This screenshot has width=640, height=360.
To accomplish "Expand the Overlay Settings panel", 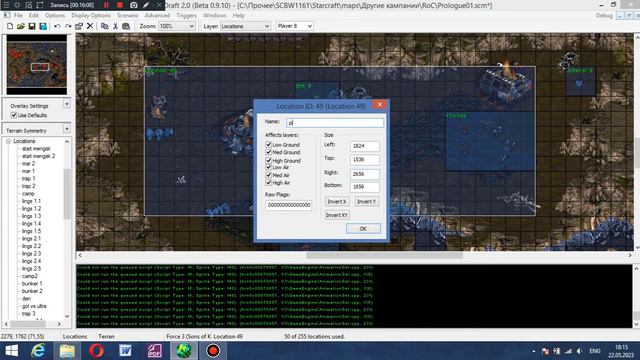I will click(67, 104).
